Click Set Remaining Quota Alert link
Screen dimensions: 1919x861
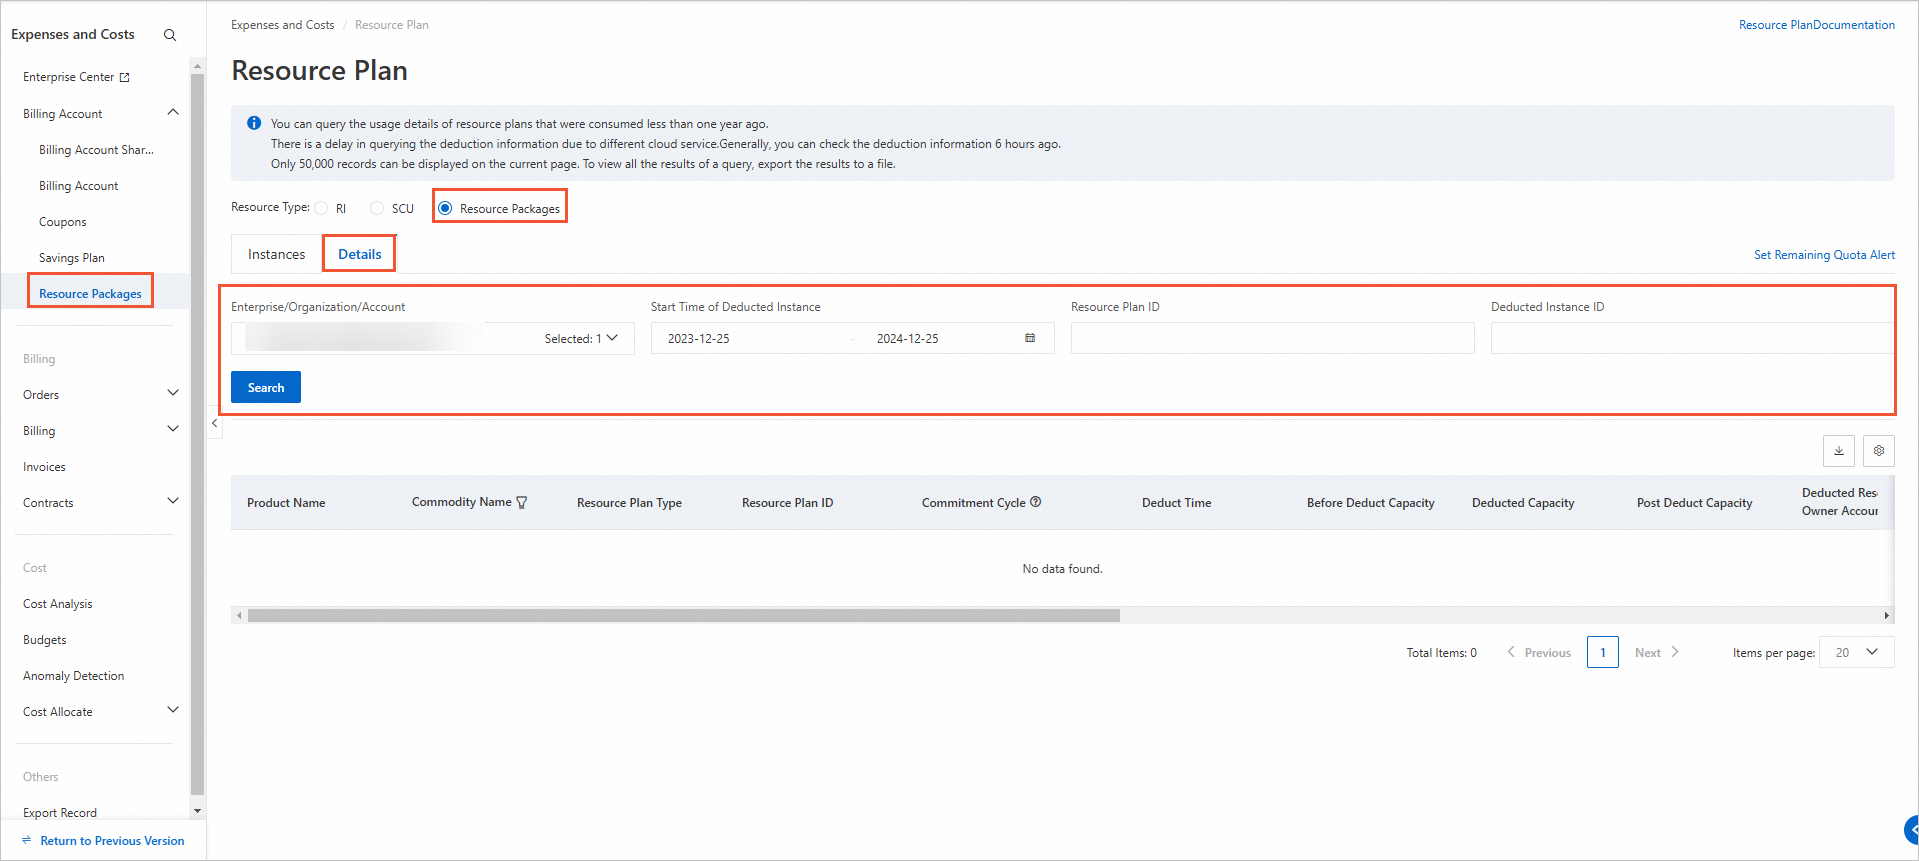pyautogui.click(x=1824, y=255)
